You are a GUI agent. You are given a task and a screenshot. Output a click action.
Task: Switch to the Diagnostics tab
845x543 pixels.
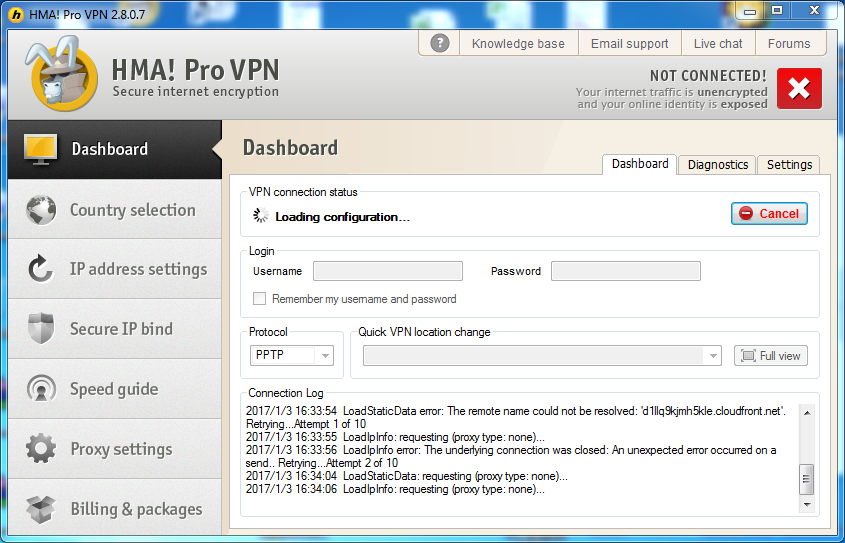718,165
